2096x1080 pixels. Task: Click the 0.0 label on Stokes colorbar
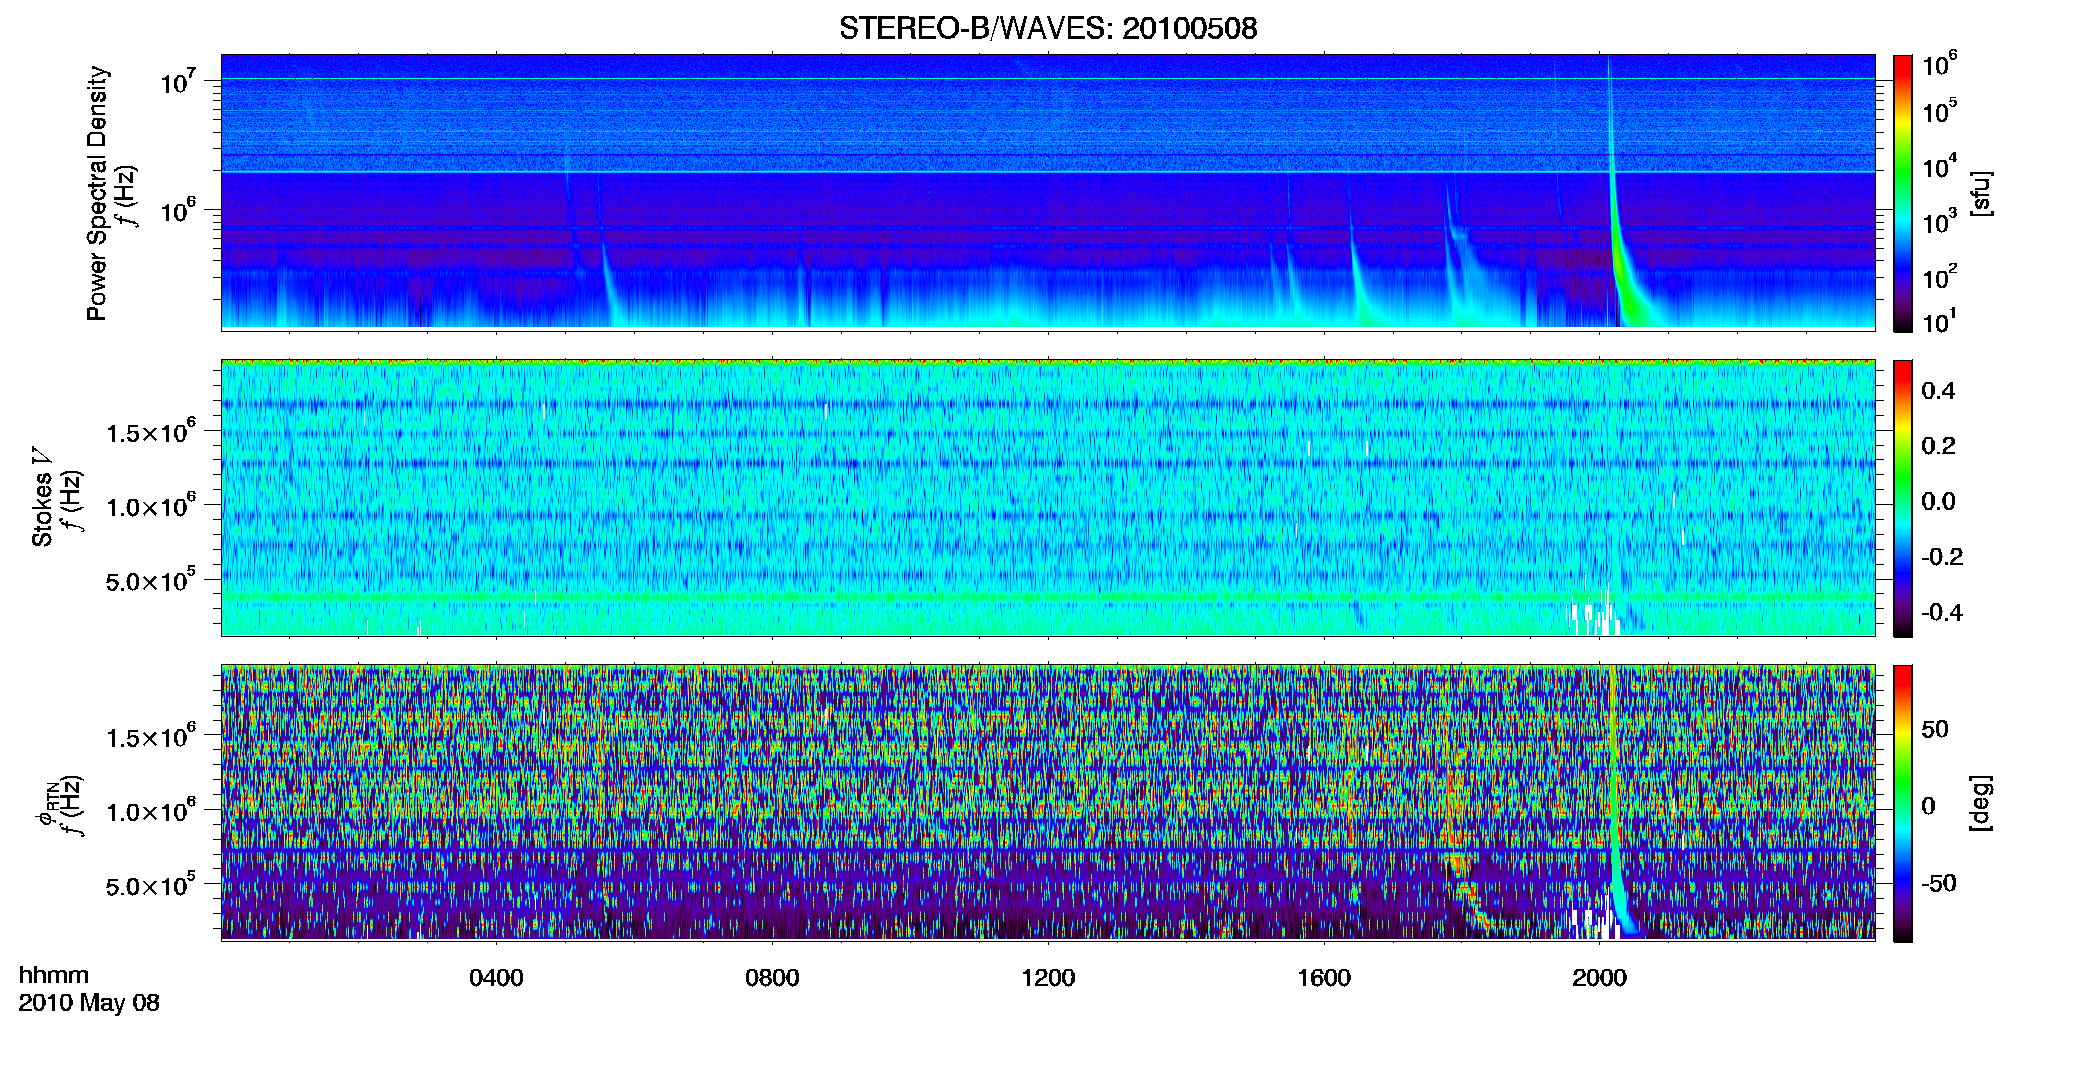(x=1938, y=501)
